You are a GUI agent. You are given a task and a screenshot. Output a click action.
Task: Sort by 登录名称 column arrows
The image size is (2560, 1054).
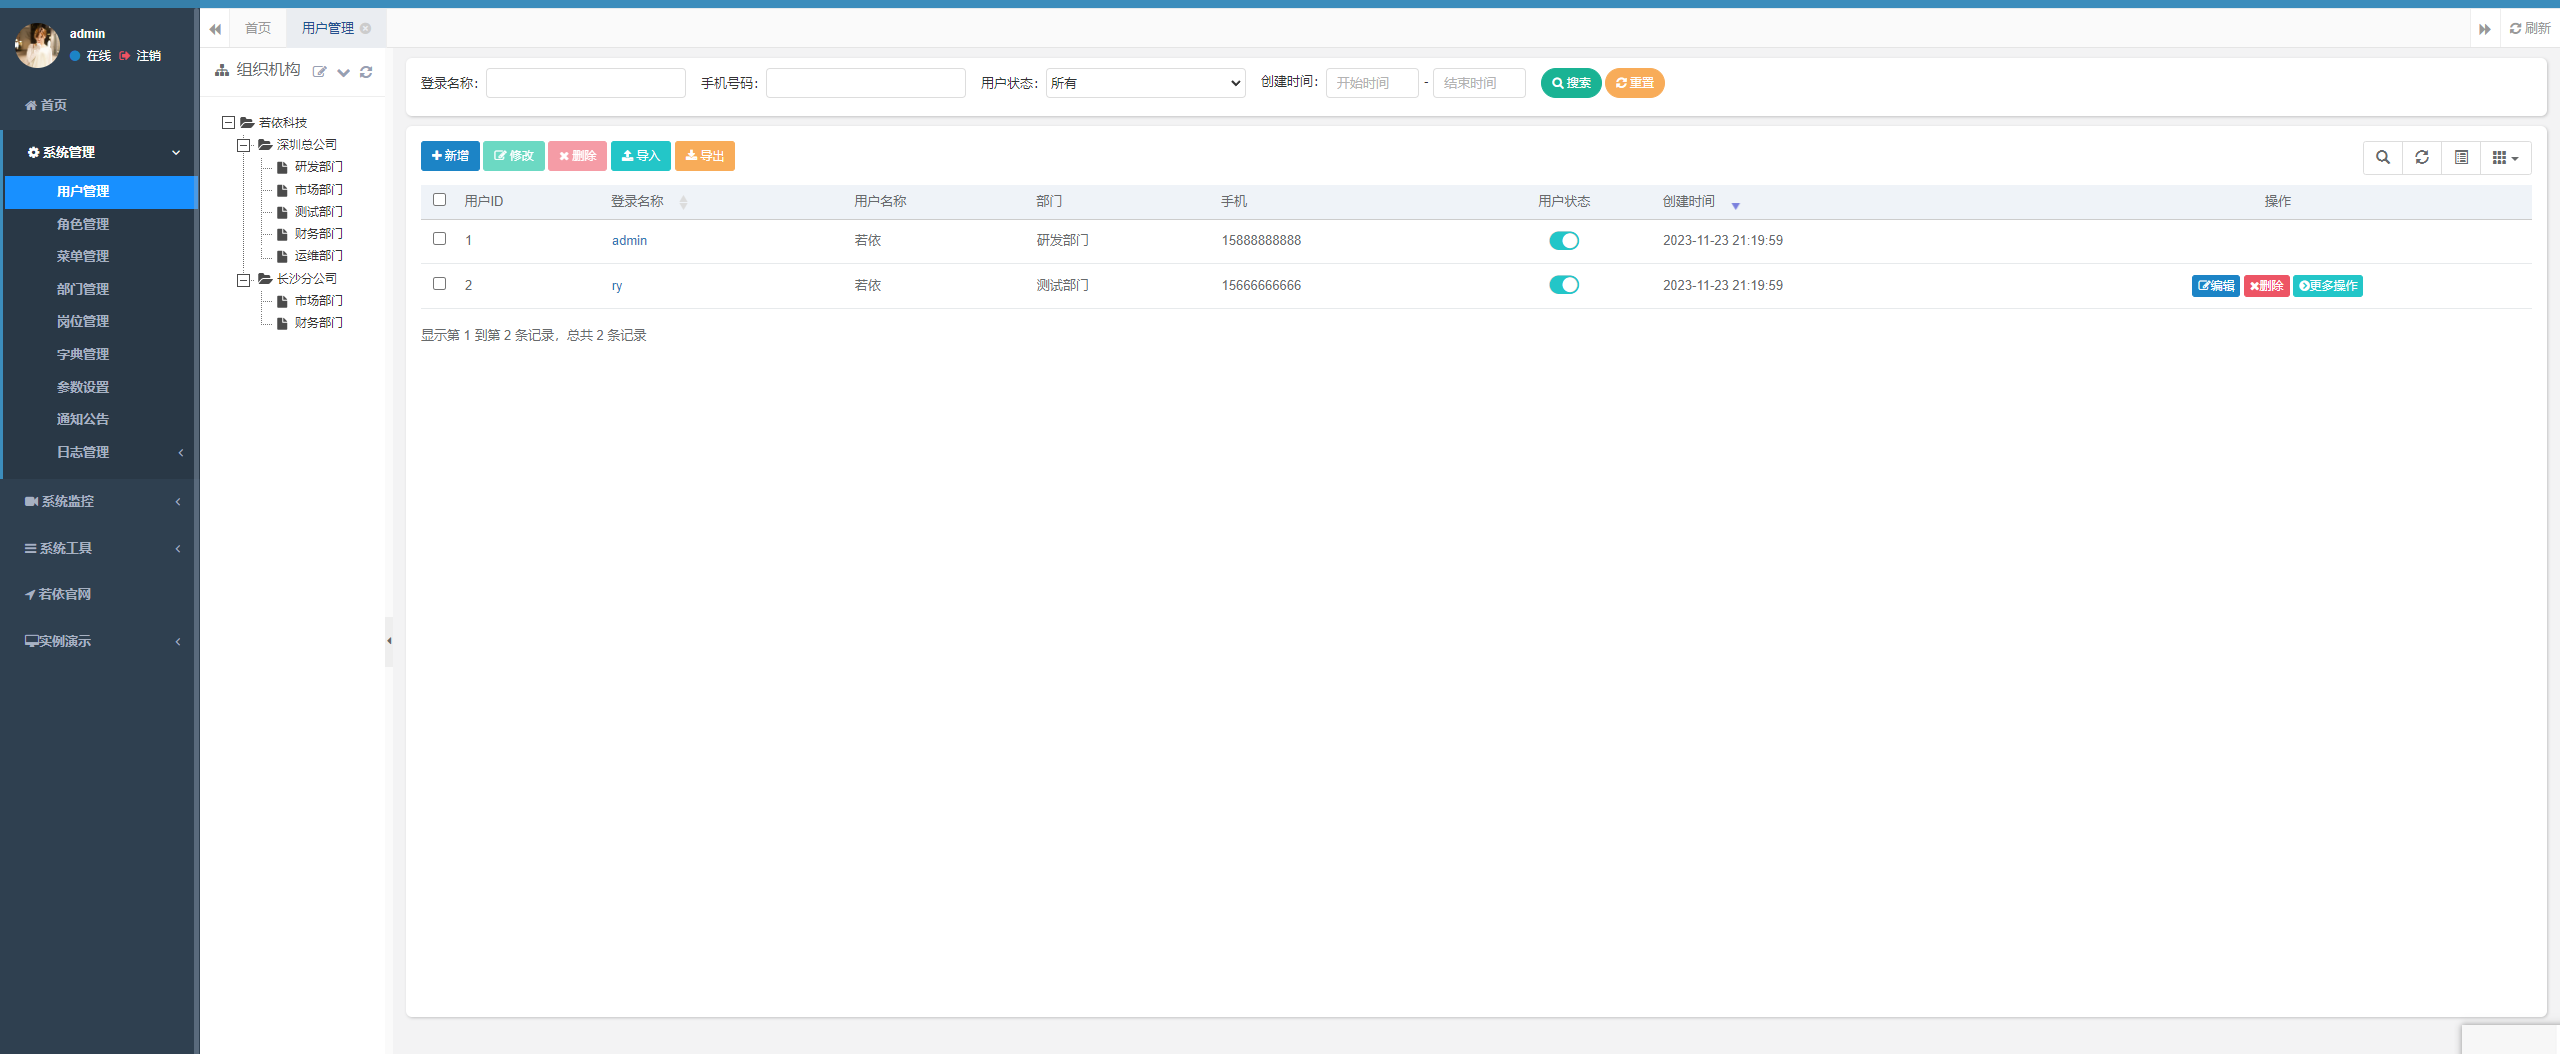point(684,203)
